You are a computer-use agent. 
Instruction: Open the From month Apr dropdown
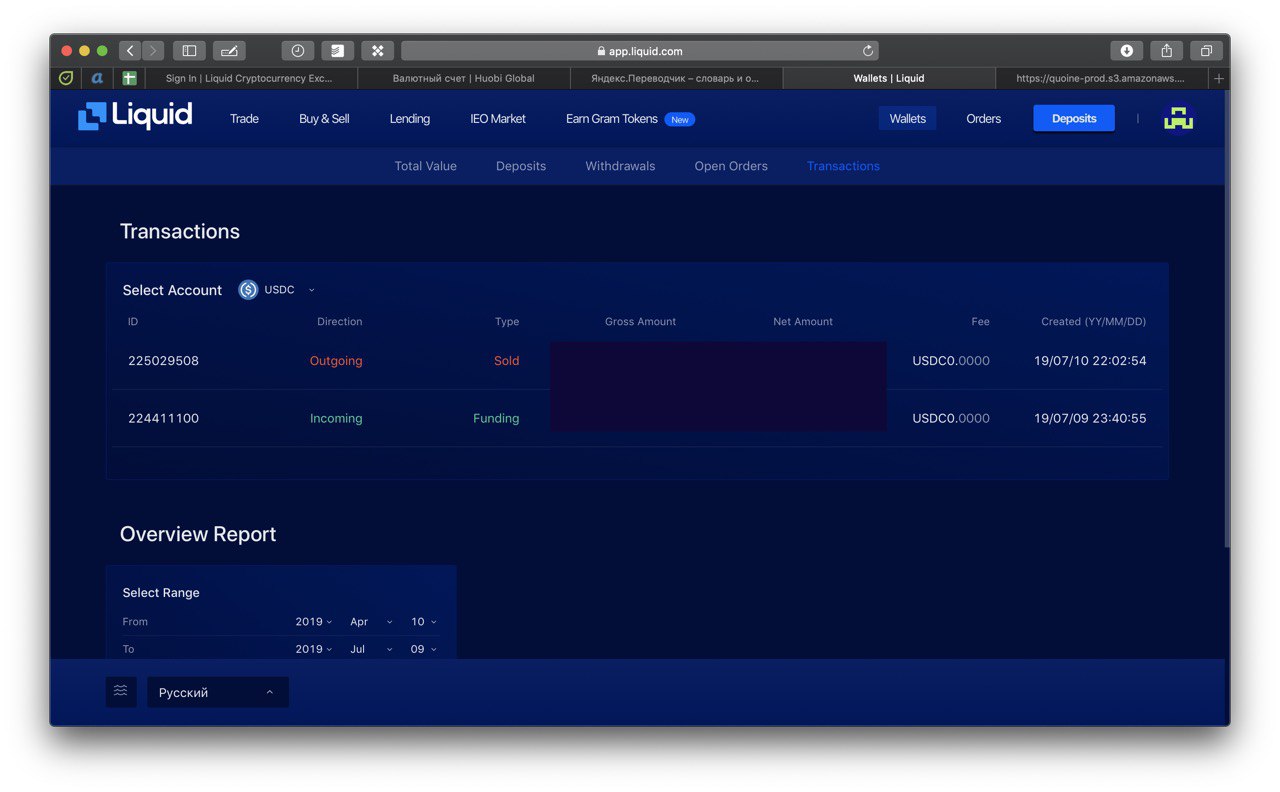(371, 622)
